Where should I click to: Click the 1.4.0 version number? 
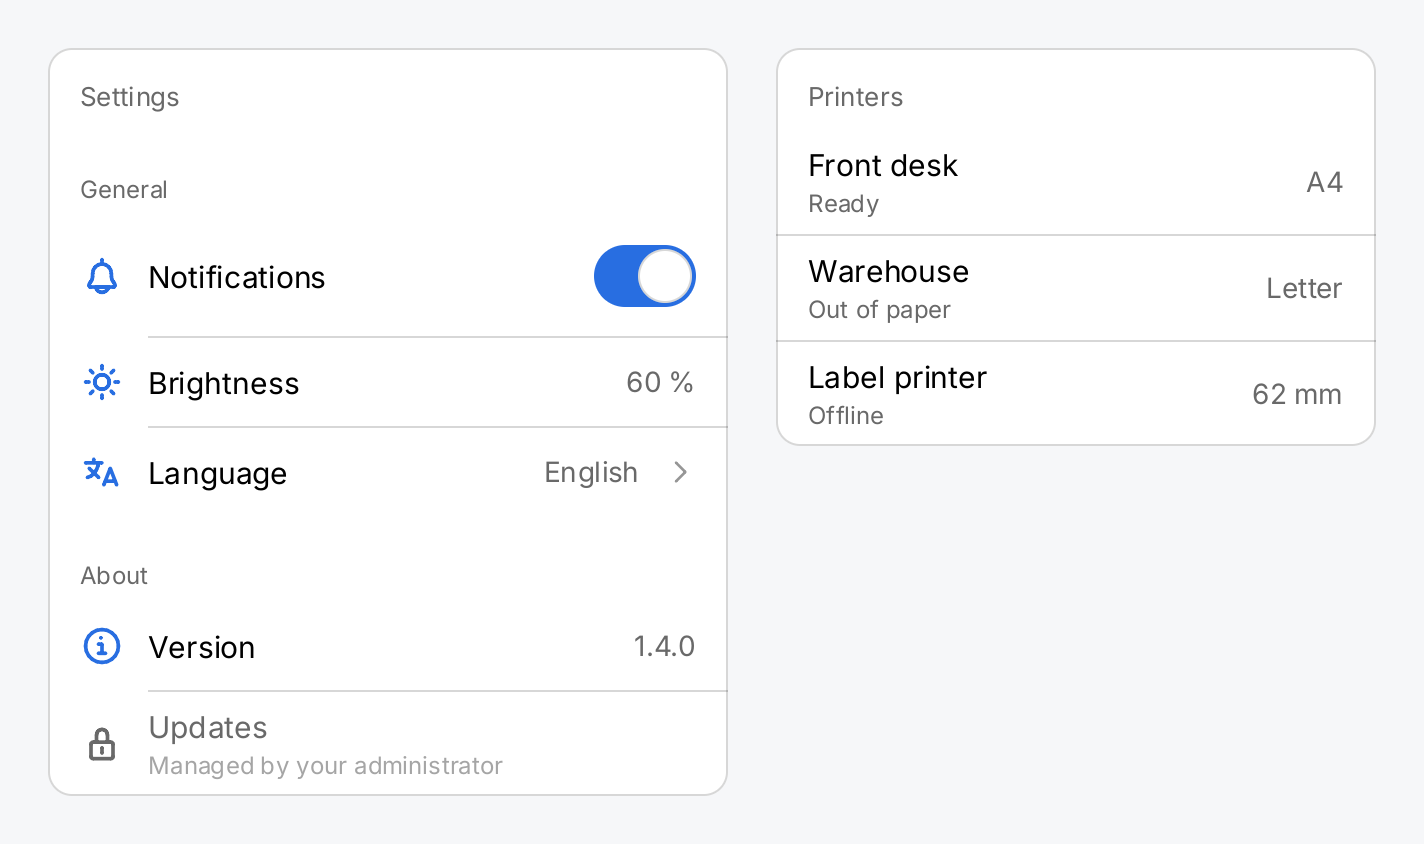click(664, 646)
